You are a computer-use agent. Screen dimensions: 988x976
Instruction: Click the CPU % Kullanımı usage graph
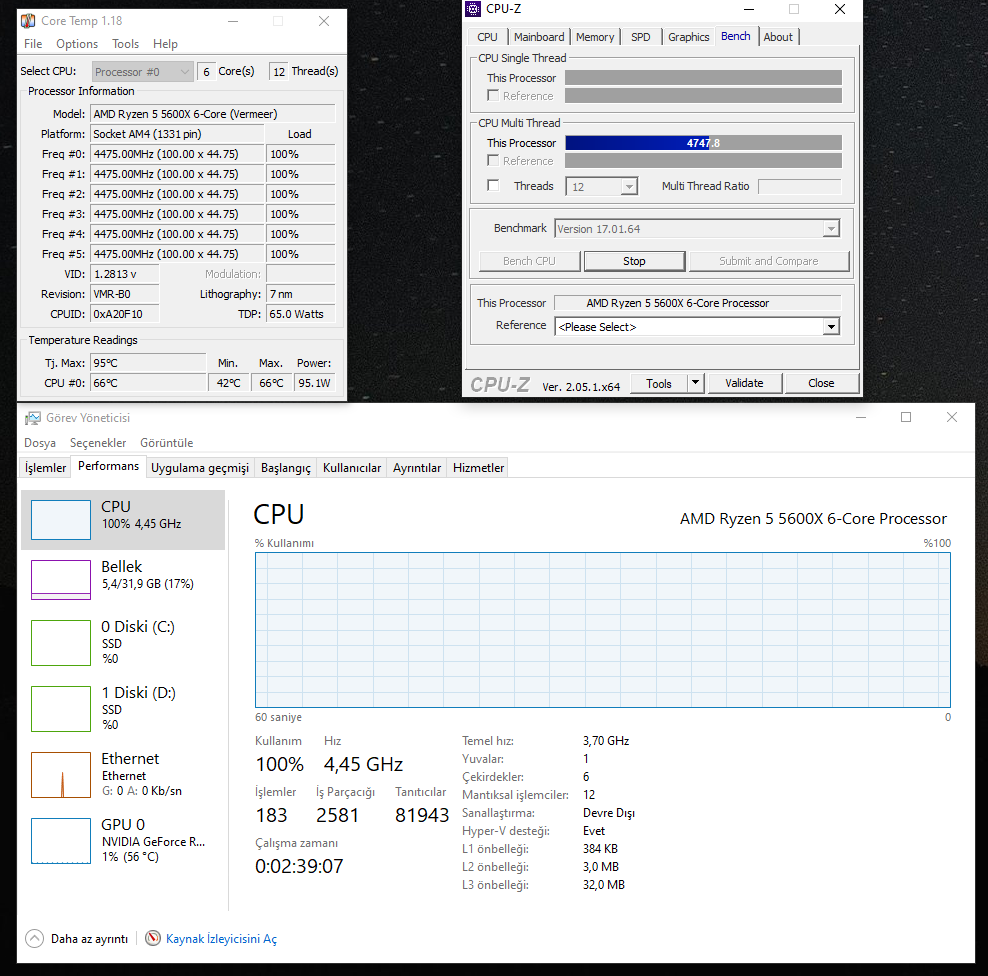(602, 630)
